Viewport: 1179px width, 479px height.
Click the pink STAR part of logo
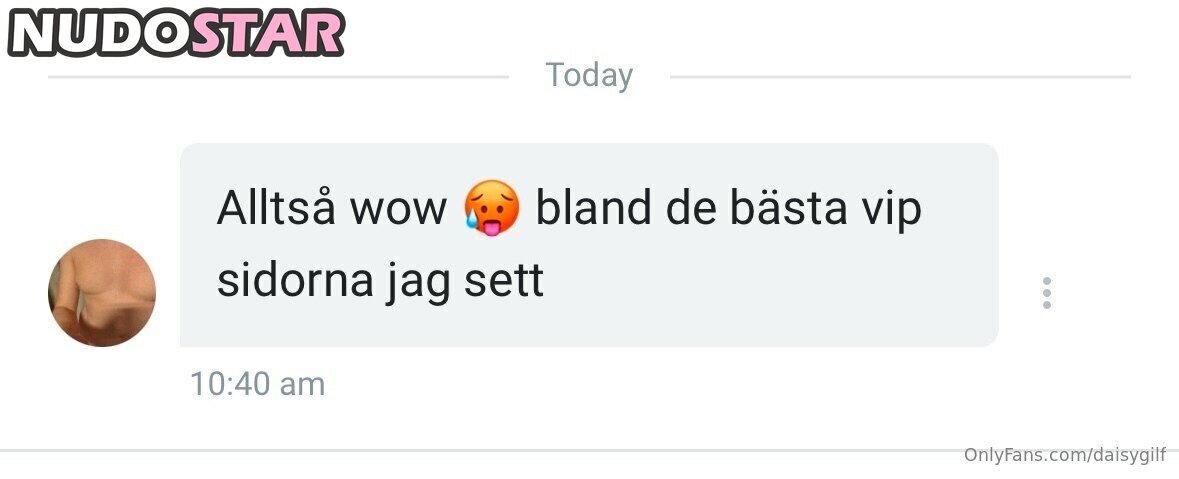268,34
